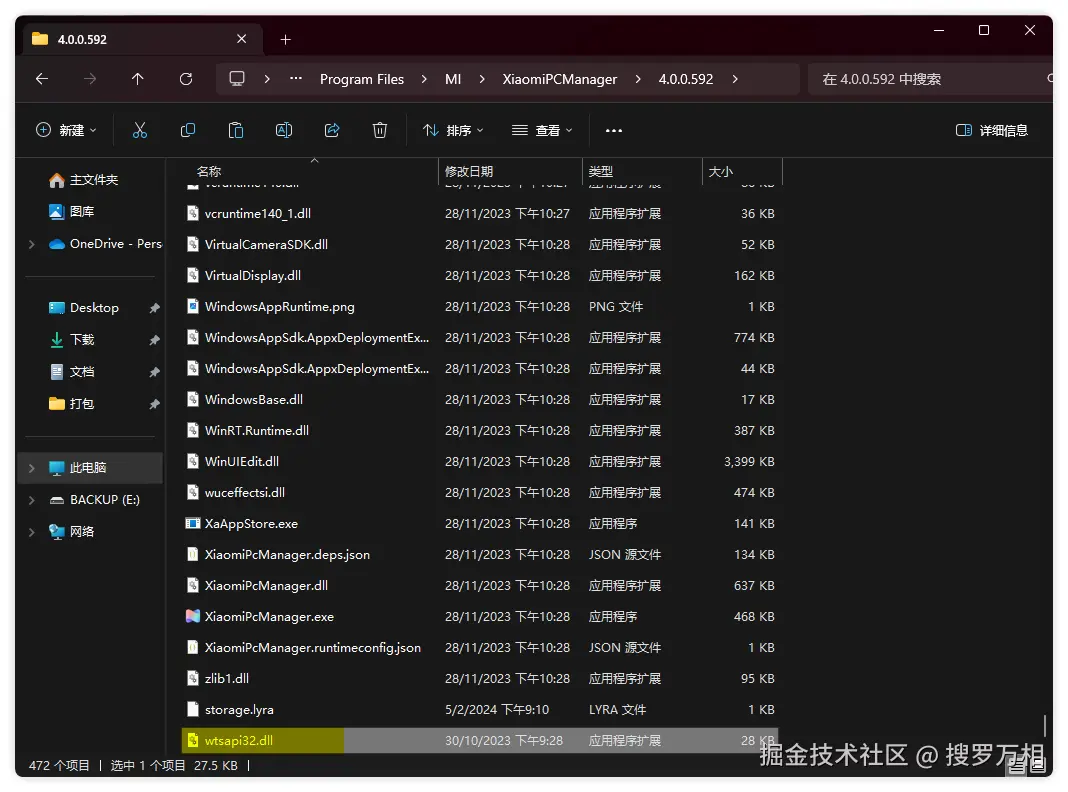The height and width of the screenshot is (792, 1068).
Task: Unpin Desktop via its pin icon
Action: click(155, 308)
